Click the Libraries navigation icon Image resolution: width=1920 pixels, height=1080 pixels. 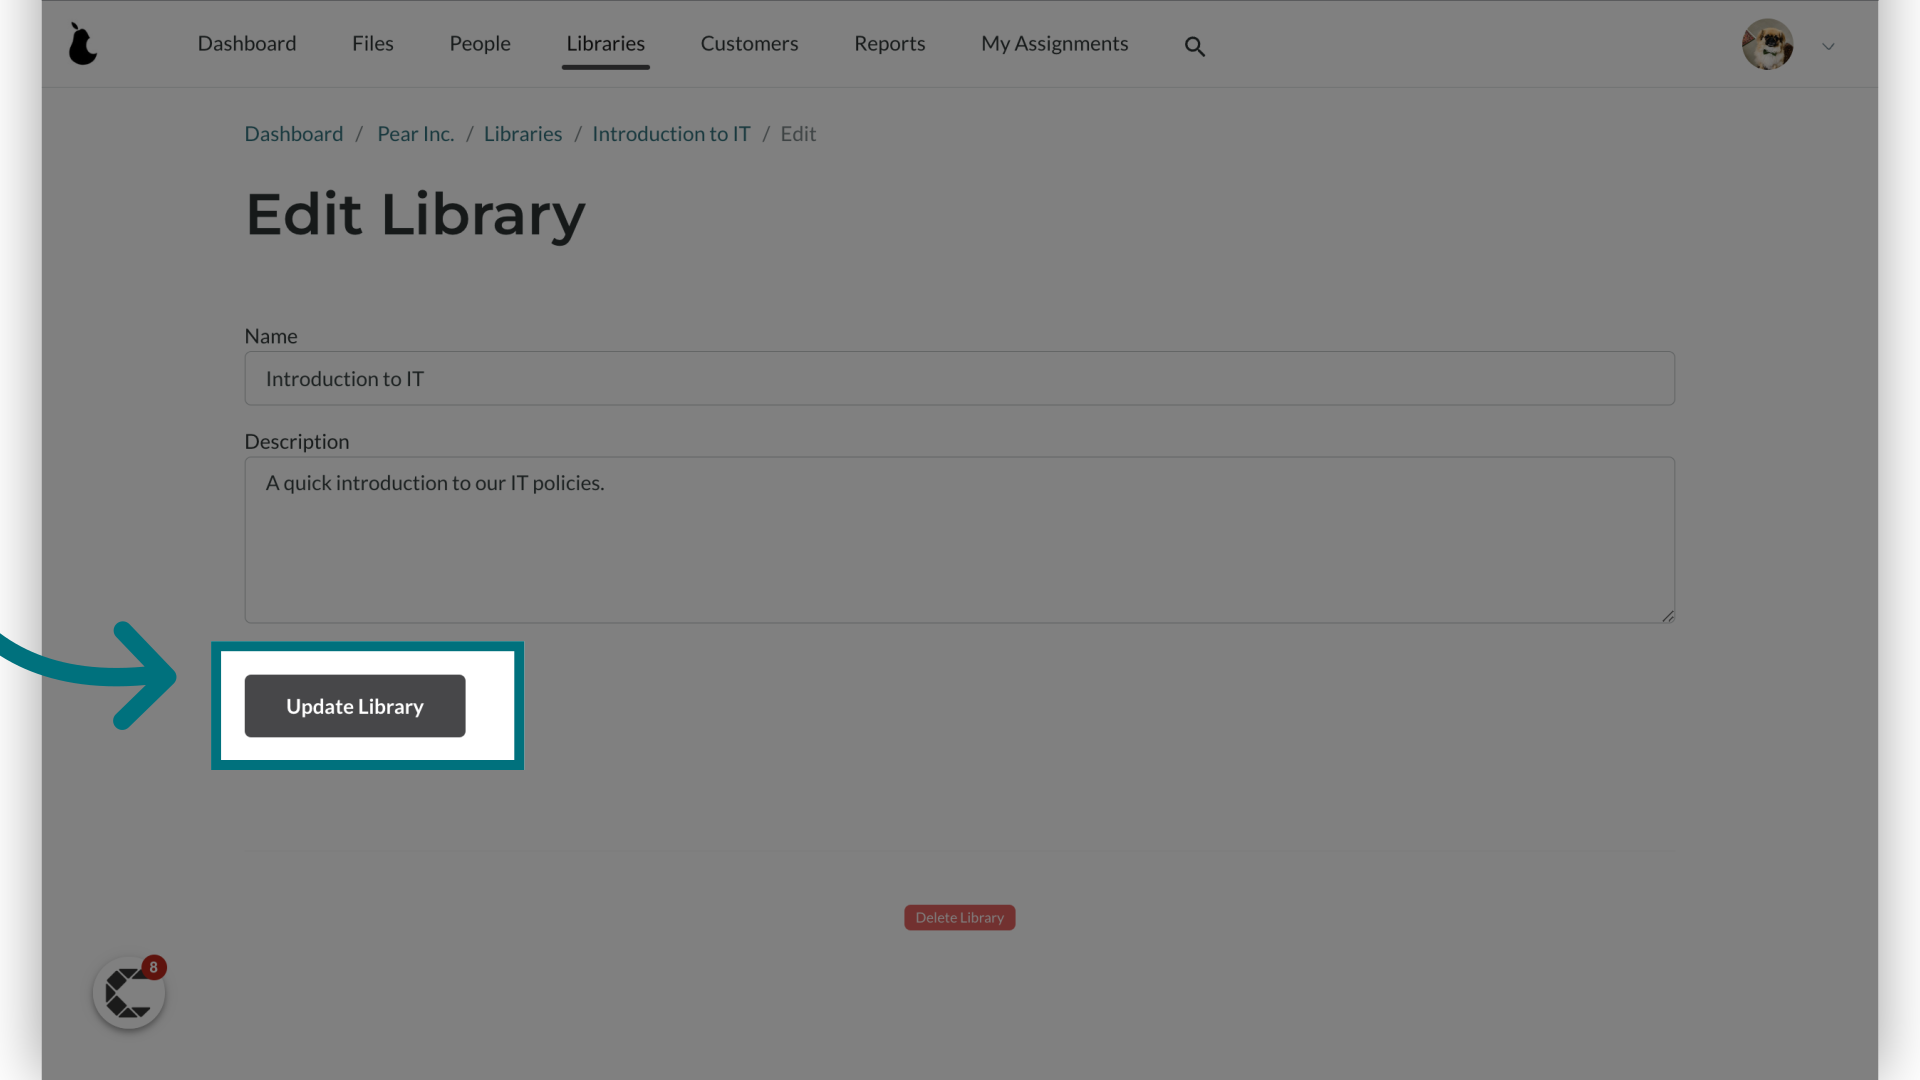pos(605,44)
